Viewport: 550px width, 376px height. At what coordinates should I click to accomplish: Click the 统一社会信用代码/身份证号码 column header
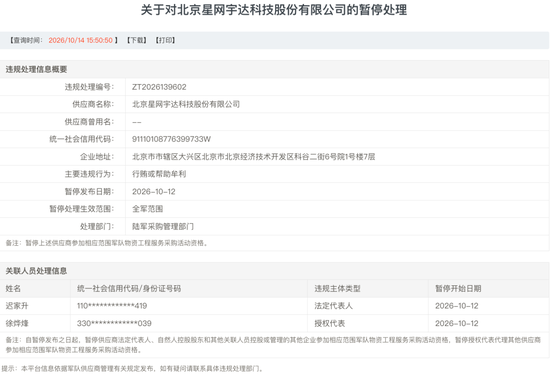click(x=129, y=288)
